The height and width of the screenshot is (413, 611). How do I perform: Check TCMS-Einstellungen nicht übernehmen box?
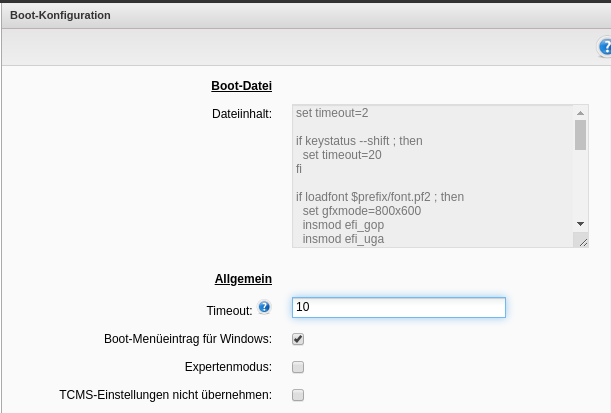(298, 395)
